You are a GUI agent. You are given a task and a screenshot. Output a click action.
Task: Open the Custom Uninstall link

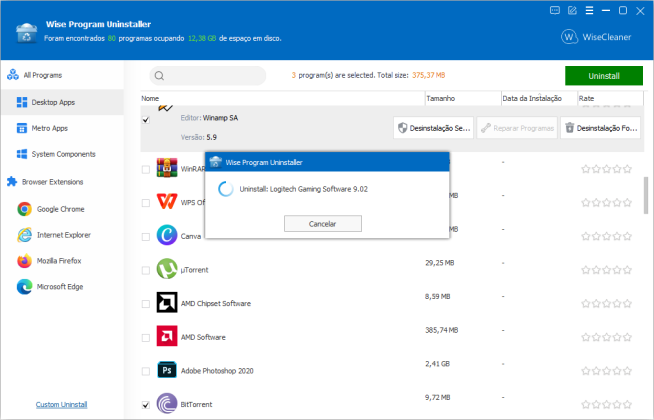(x=61, y=405)
